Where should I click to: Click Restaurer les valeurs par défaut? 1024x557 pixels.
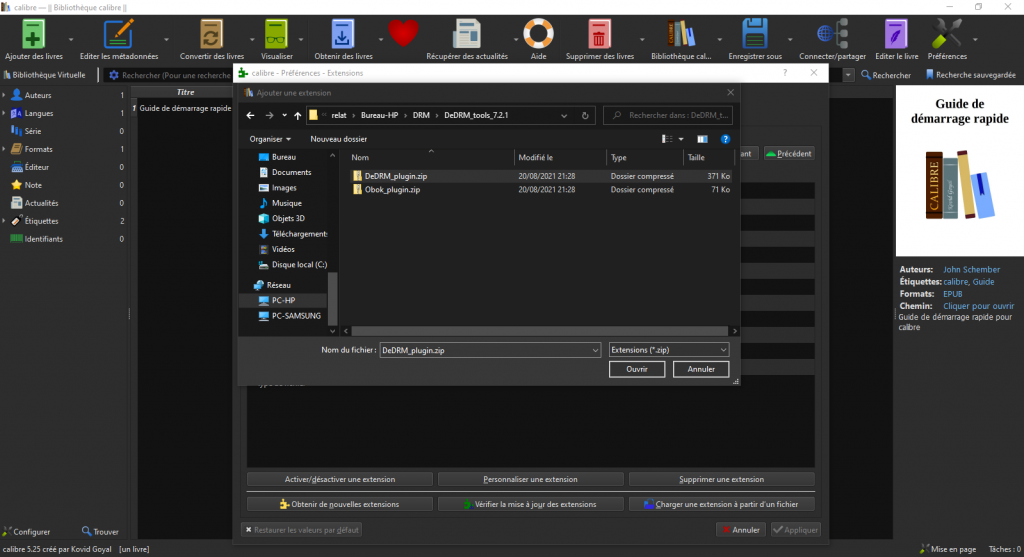301,530
